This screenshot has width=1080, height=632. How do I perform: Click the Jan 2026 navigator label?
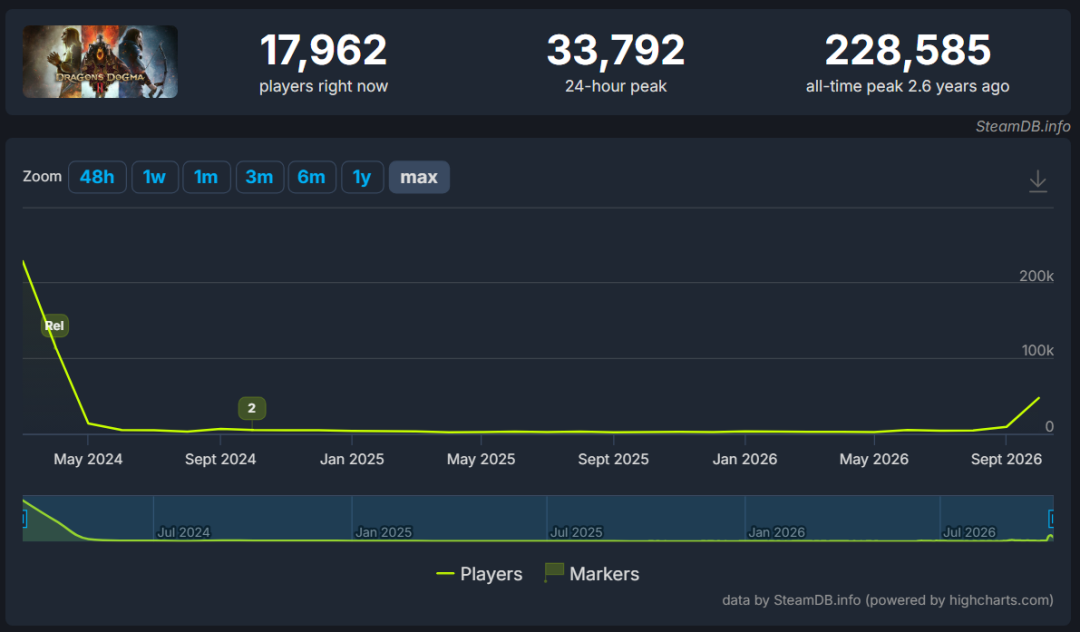[776, 532]
